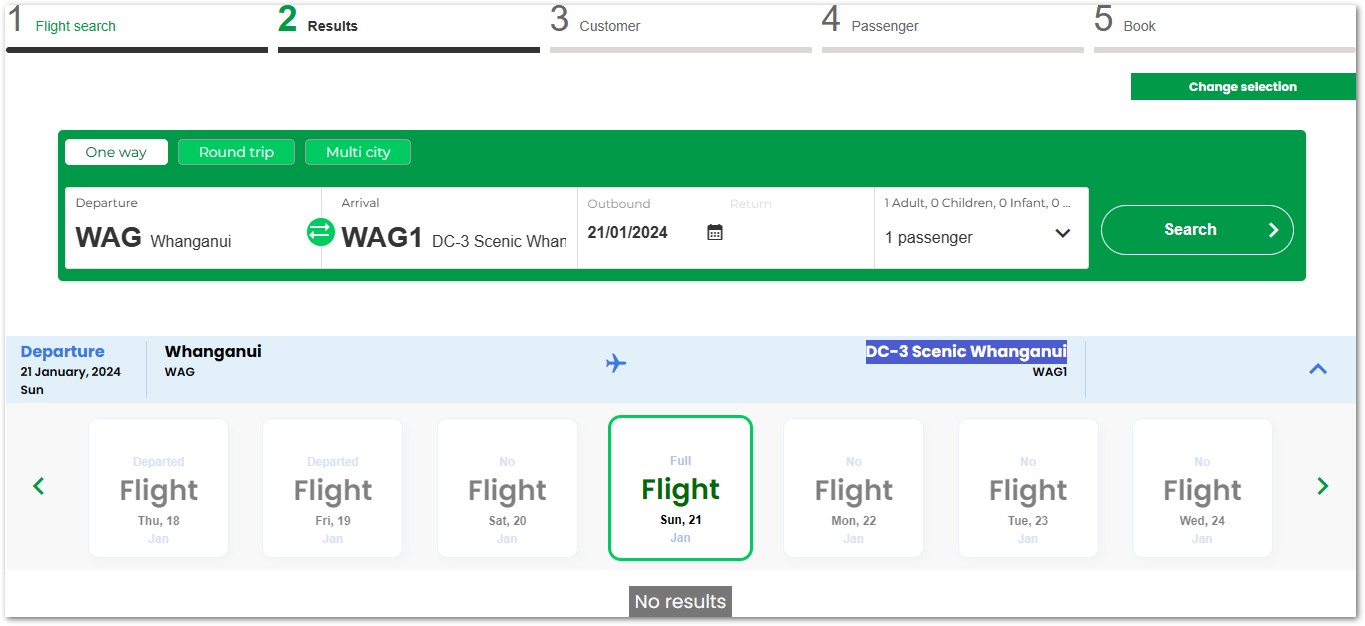Click the airplane icon in route header
Screen dimensions: 1365x626
[x=616, y=362]
